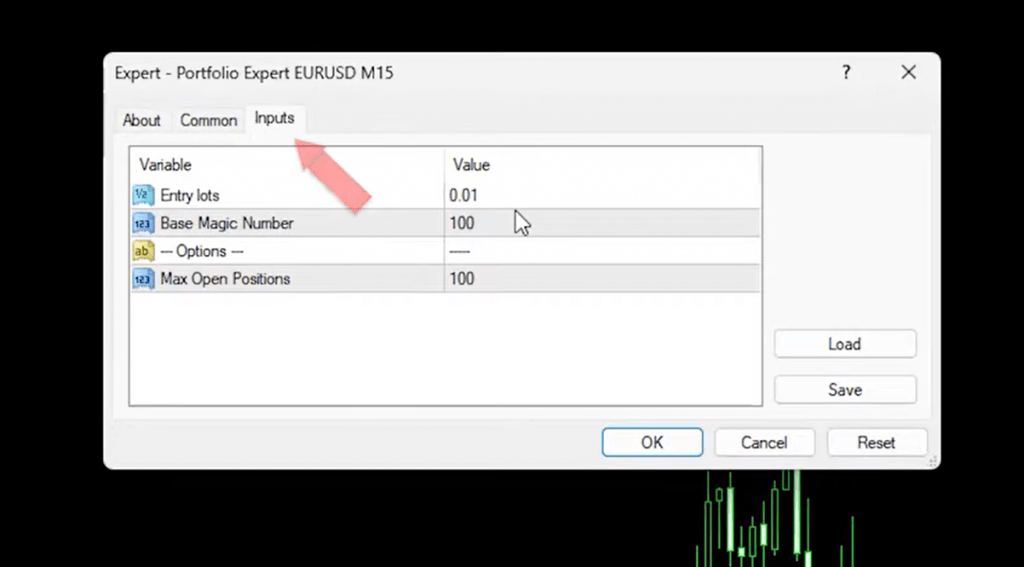Viewport: 1024px width, 567px height.
Task: Click the Max Open Positions integer icon
Action: point(142,279)
